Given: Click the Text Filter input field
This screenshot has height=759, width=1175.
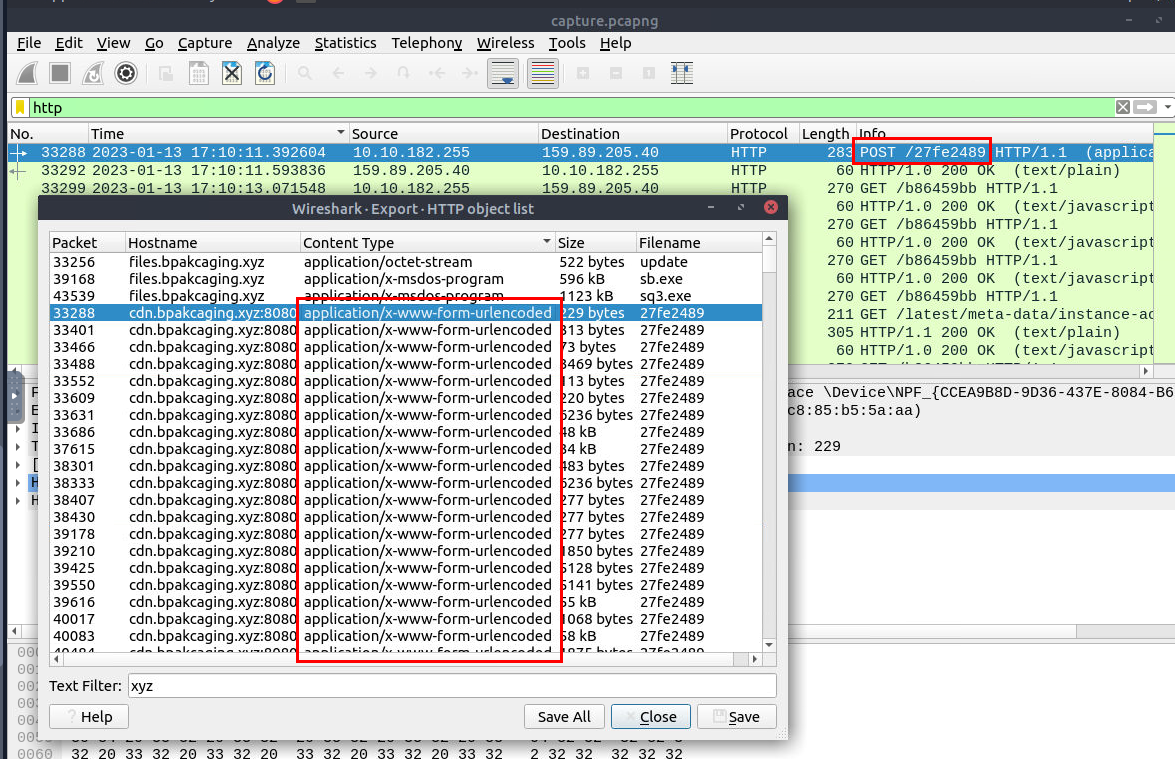Looking at the screenshot, I should pos(451,686).
